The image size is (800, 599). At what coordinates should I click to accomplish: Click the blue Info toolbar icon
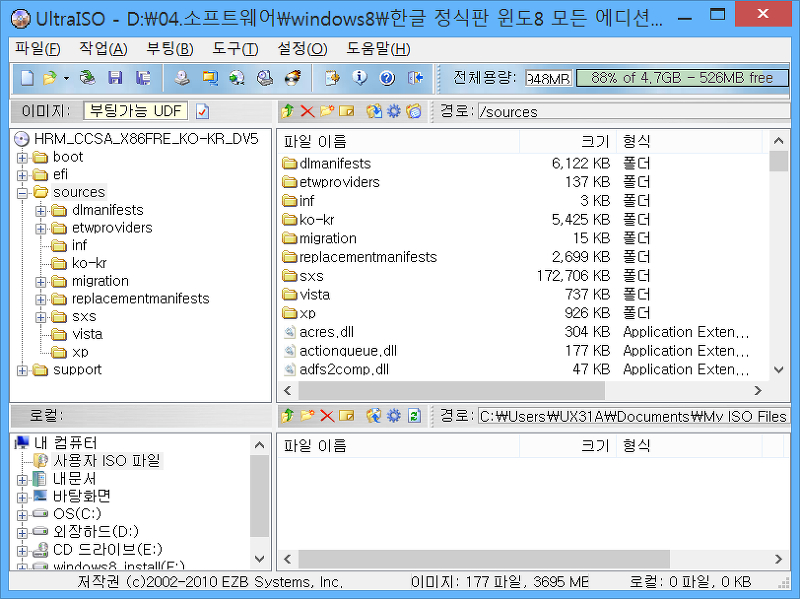click(360, 78)
